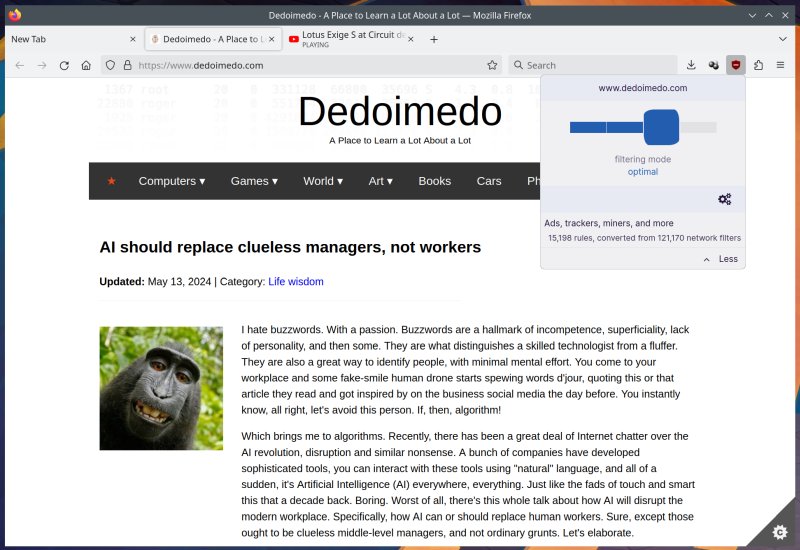This screenshot has width=800, height=550.
Task: Click the filtering mode slider handle
Action: [x=661, y=127]
